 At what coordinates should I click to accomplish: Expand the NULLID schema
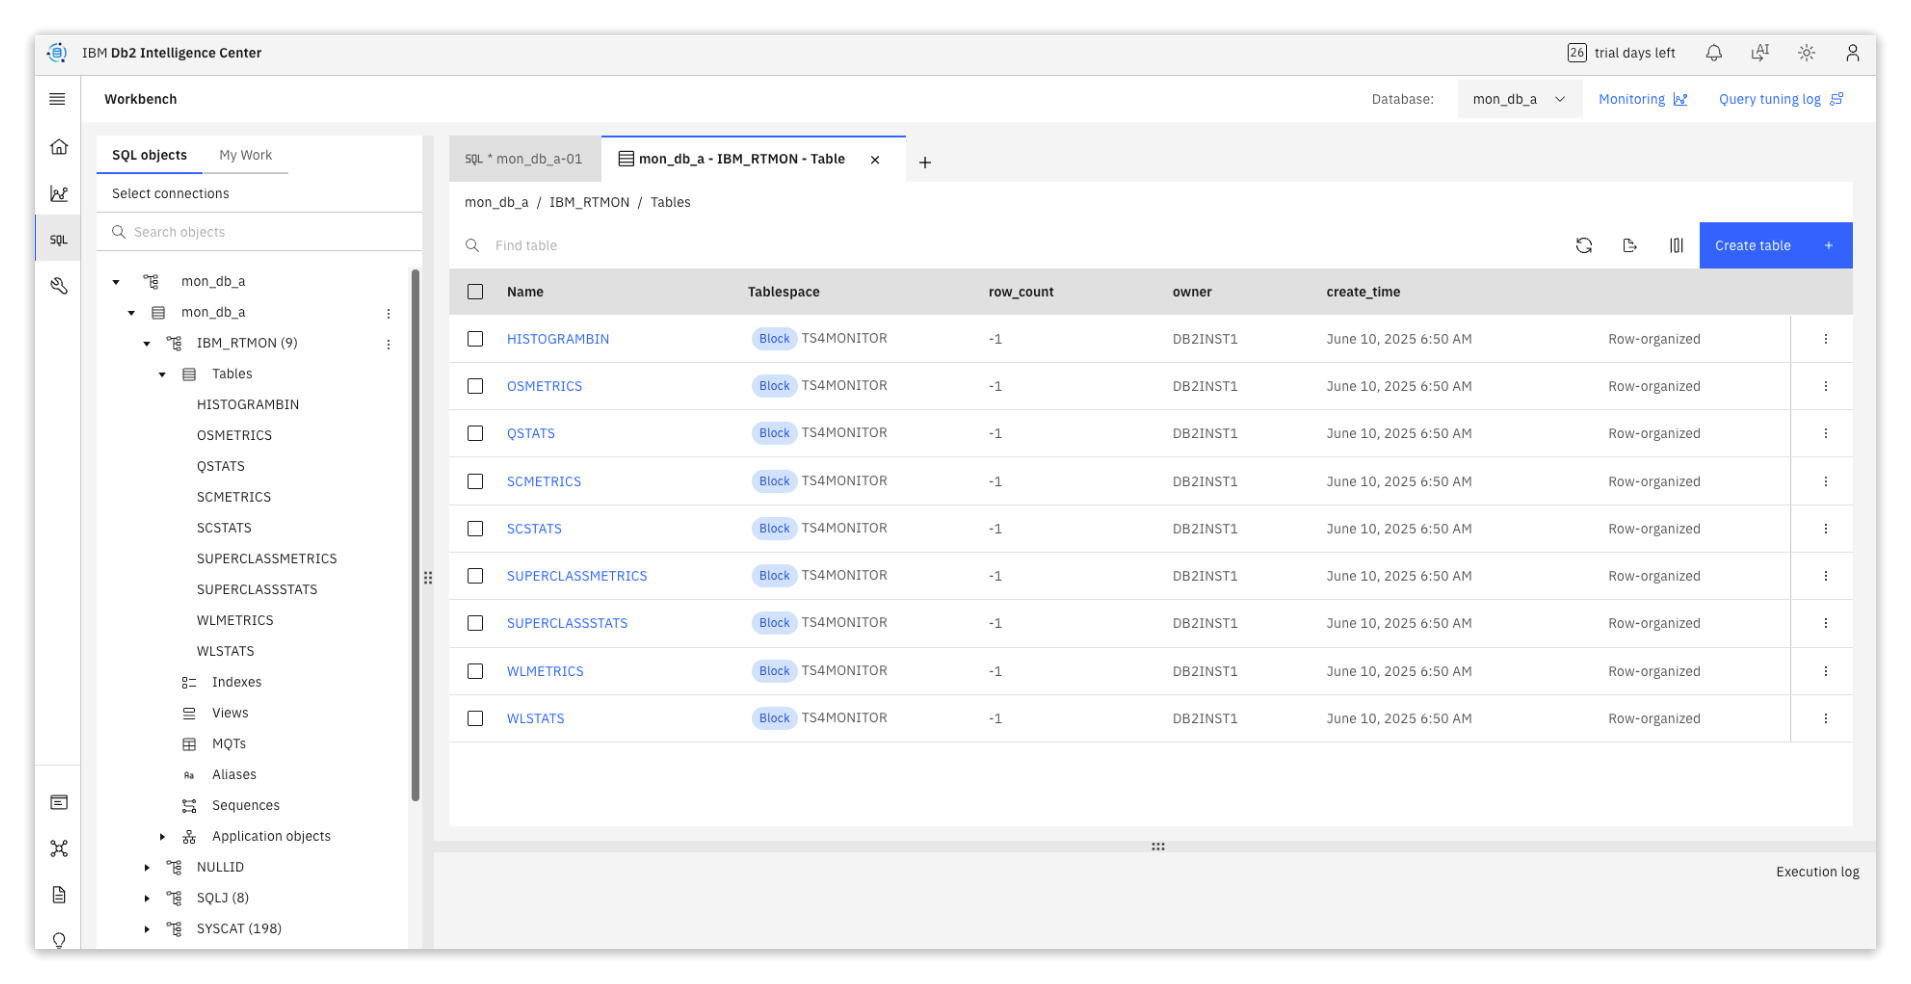pos(147,867)
